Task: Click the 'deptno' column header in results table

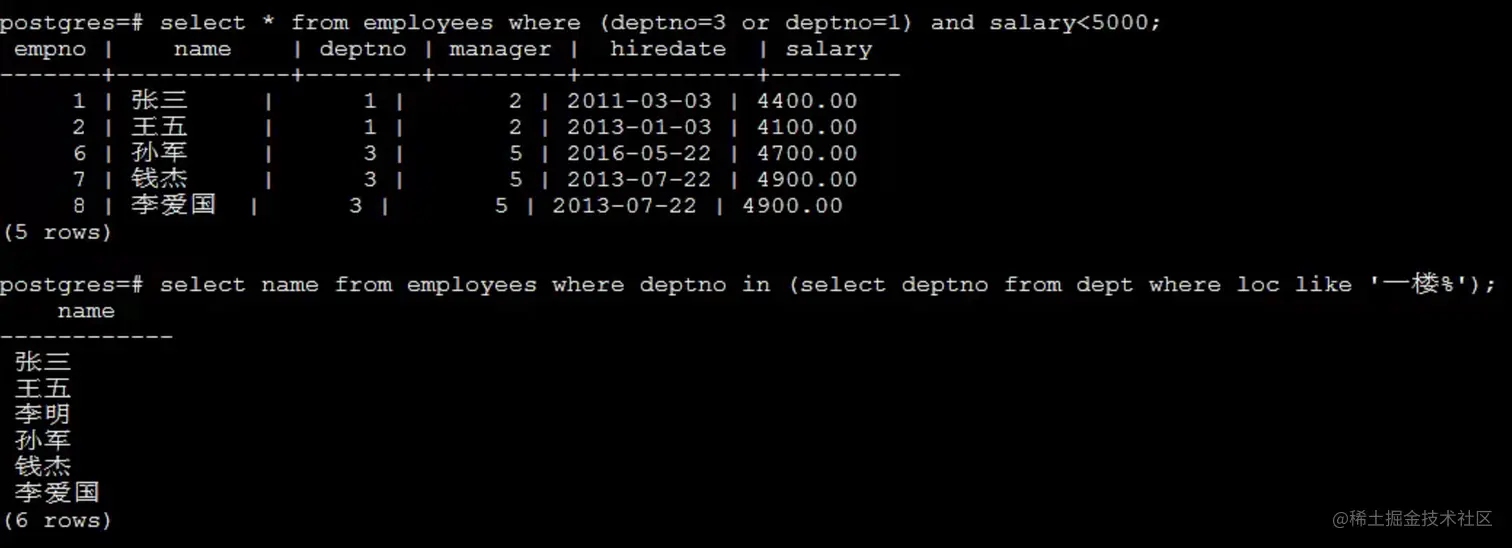Action: (x=363, y=49)
